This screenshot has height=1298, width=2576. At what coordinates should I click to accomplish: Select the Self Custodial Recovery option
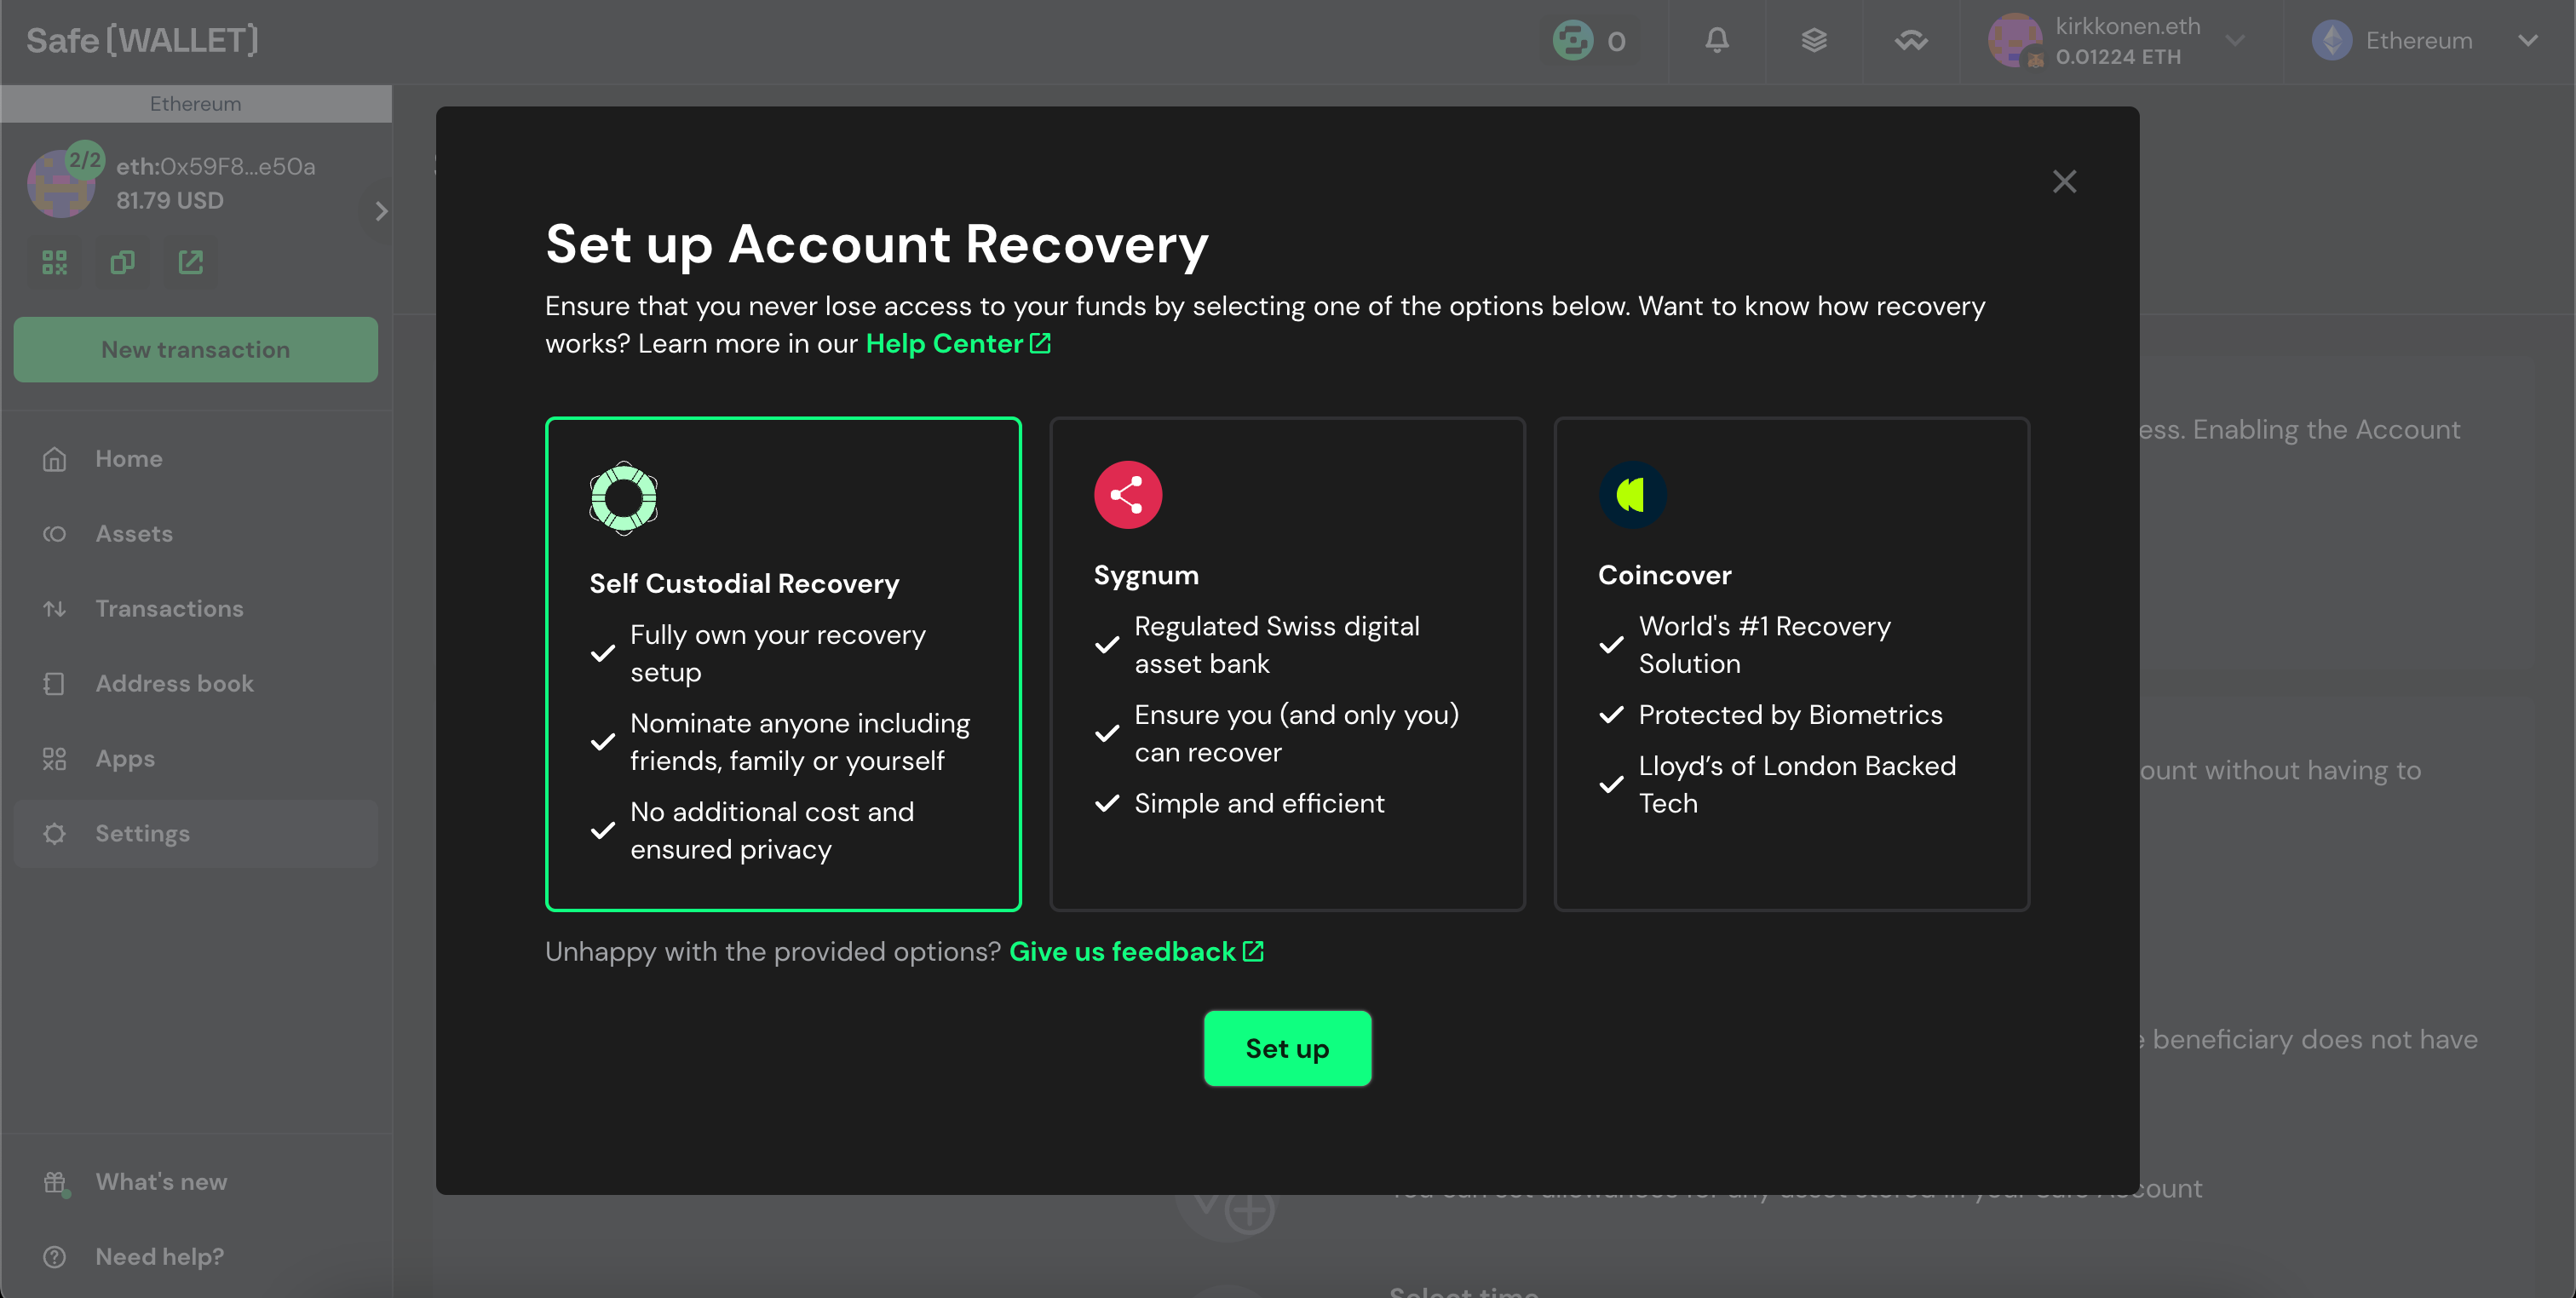click(783, 663)
